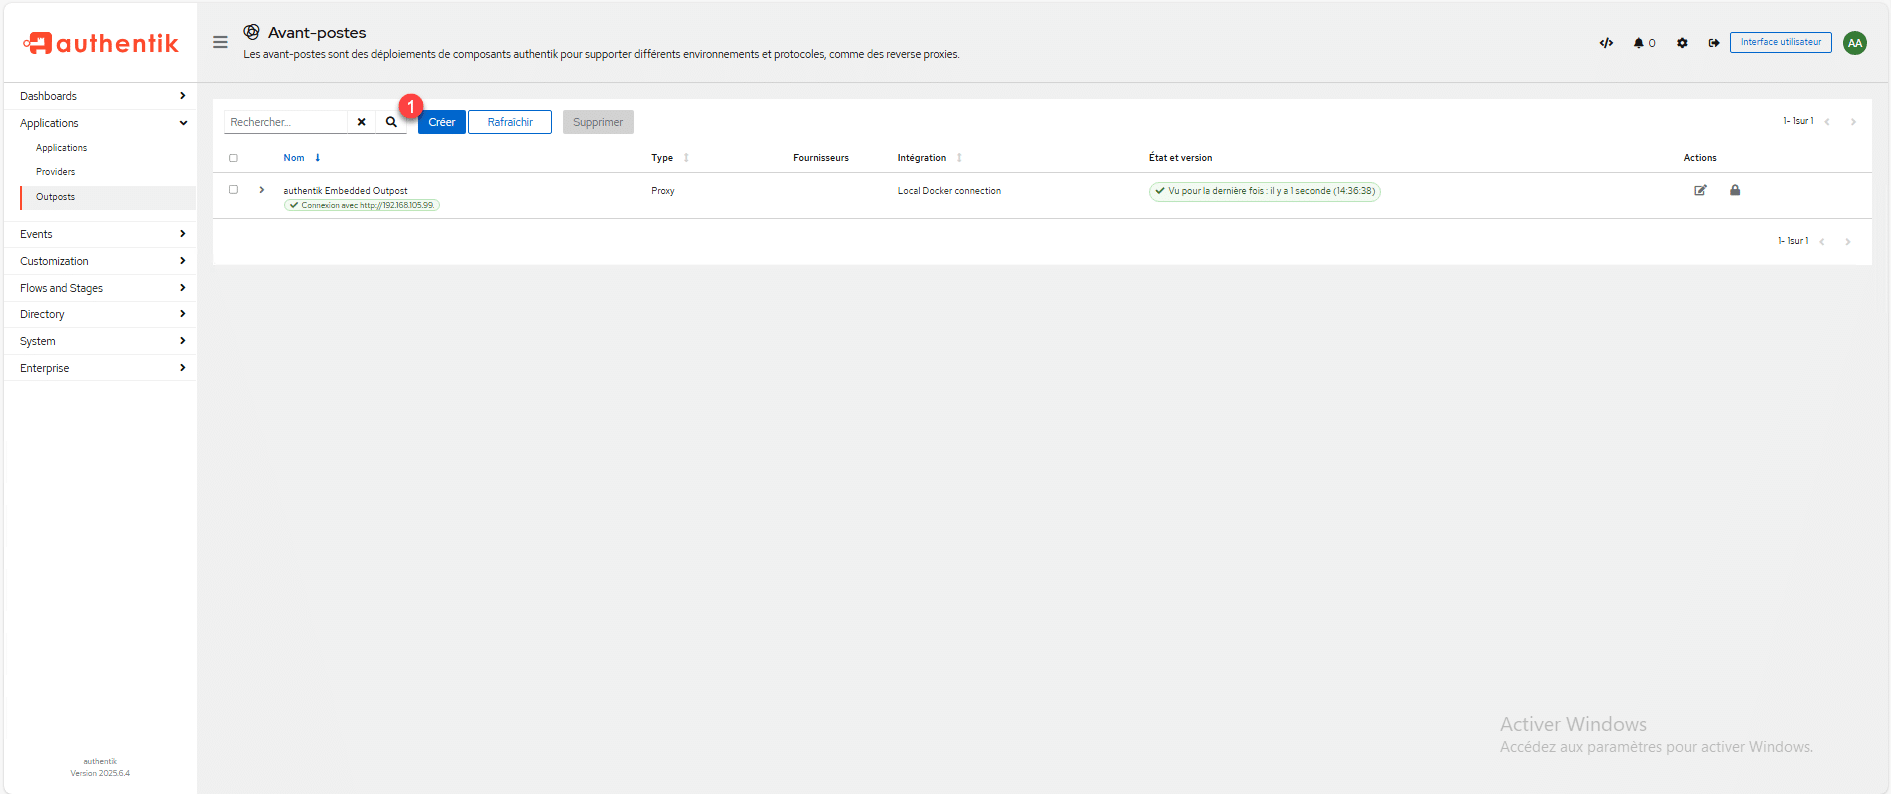The image size is (1891, 794).
Task: Click the Rafraîchir button
Action: pyautogui.click(x=510, y=122)
